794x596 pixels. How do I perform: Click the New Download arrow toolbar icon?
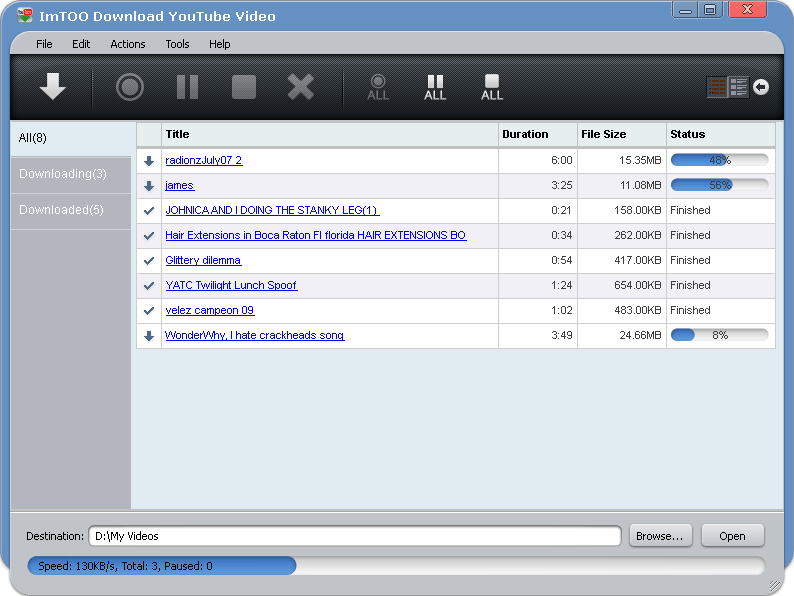[53, 87]
